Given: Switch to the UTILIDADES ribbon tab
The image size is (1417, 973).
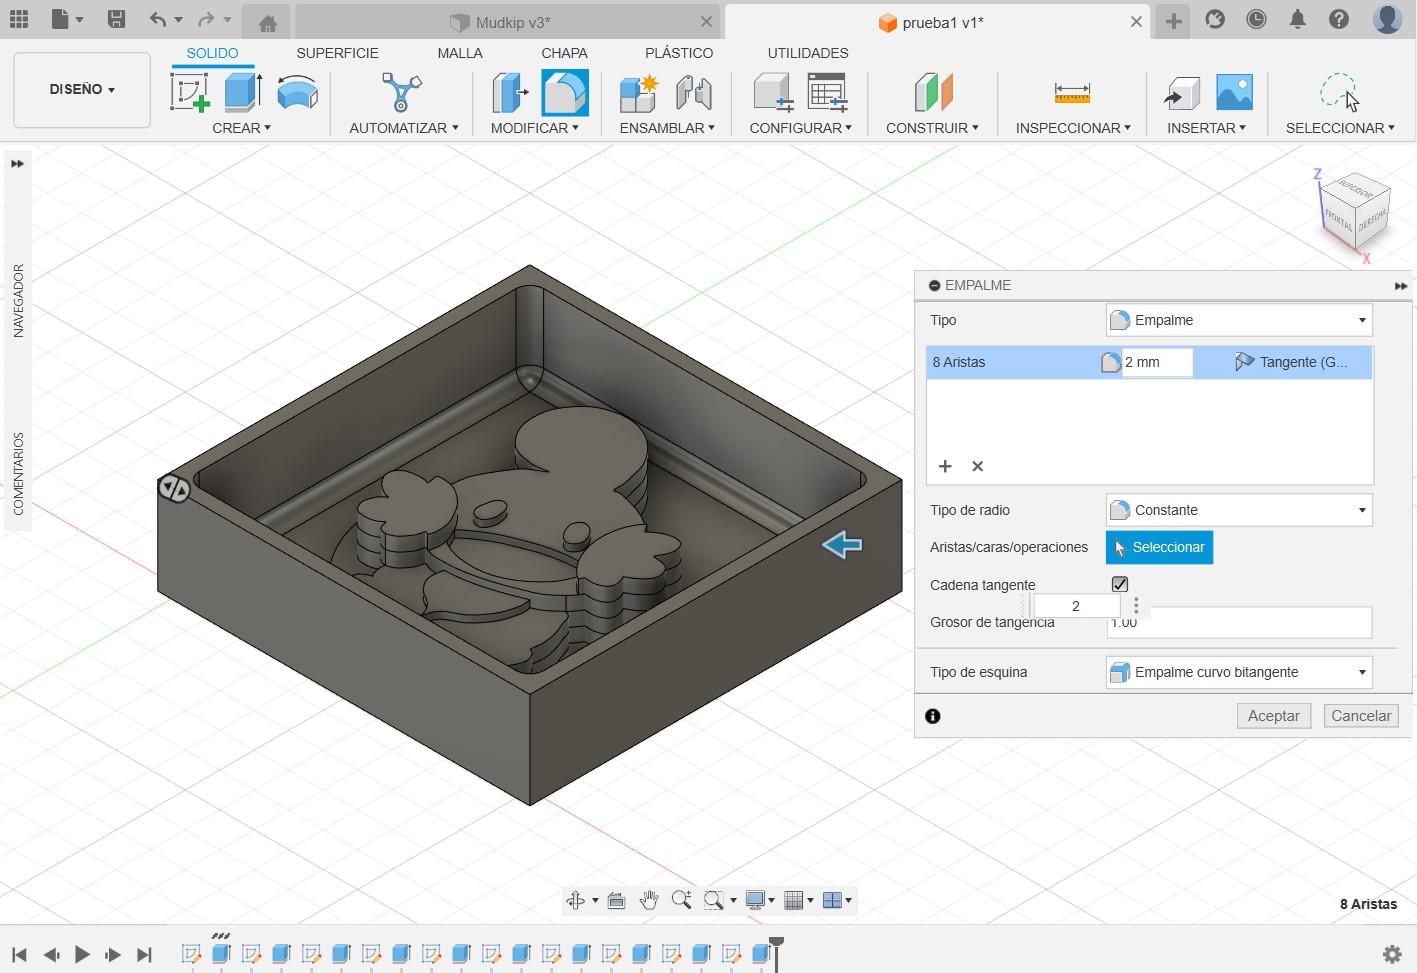Looking at the screenshot, I should (x=808, y=53).
